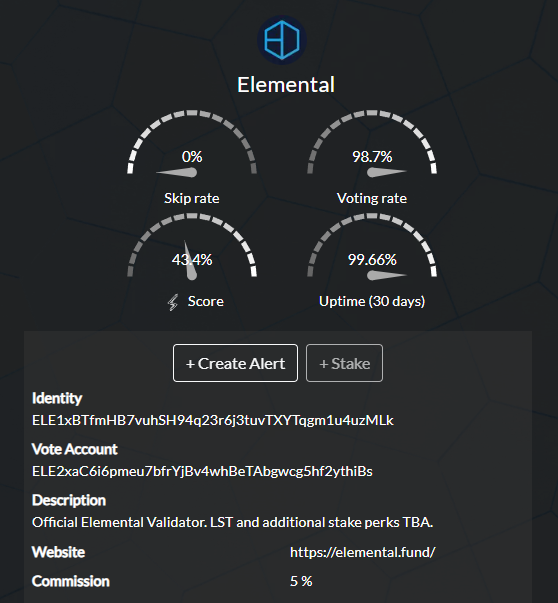Click the 5 % commission value
Image resolution: width=558 pixels, height=603 pixels.
301,581
